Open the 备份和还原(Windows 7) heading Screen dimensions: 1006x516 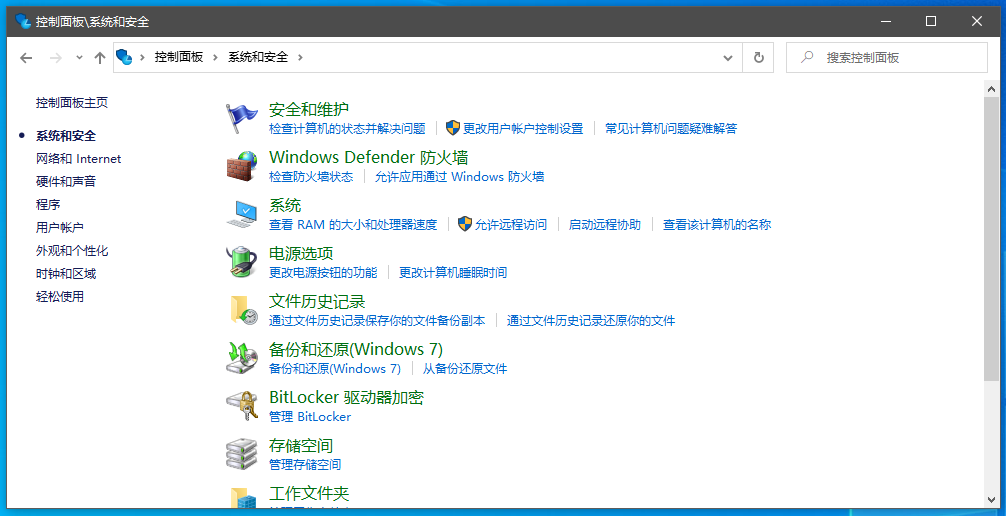pyautogui.click(x=355, y=349)
